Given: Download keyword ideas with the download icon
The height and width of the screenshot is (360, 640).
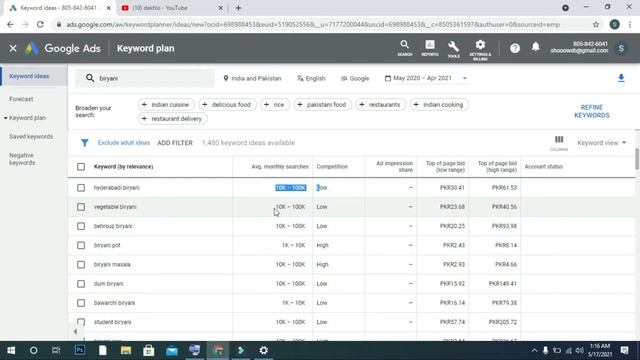Looking at the screenshot, I should click(621, 78).
